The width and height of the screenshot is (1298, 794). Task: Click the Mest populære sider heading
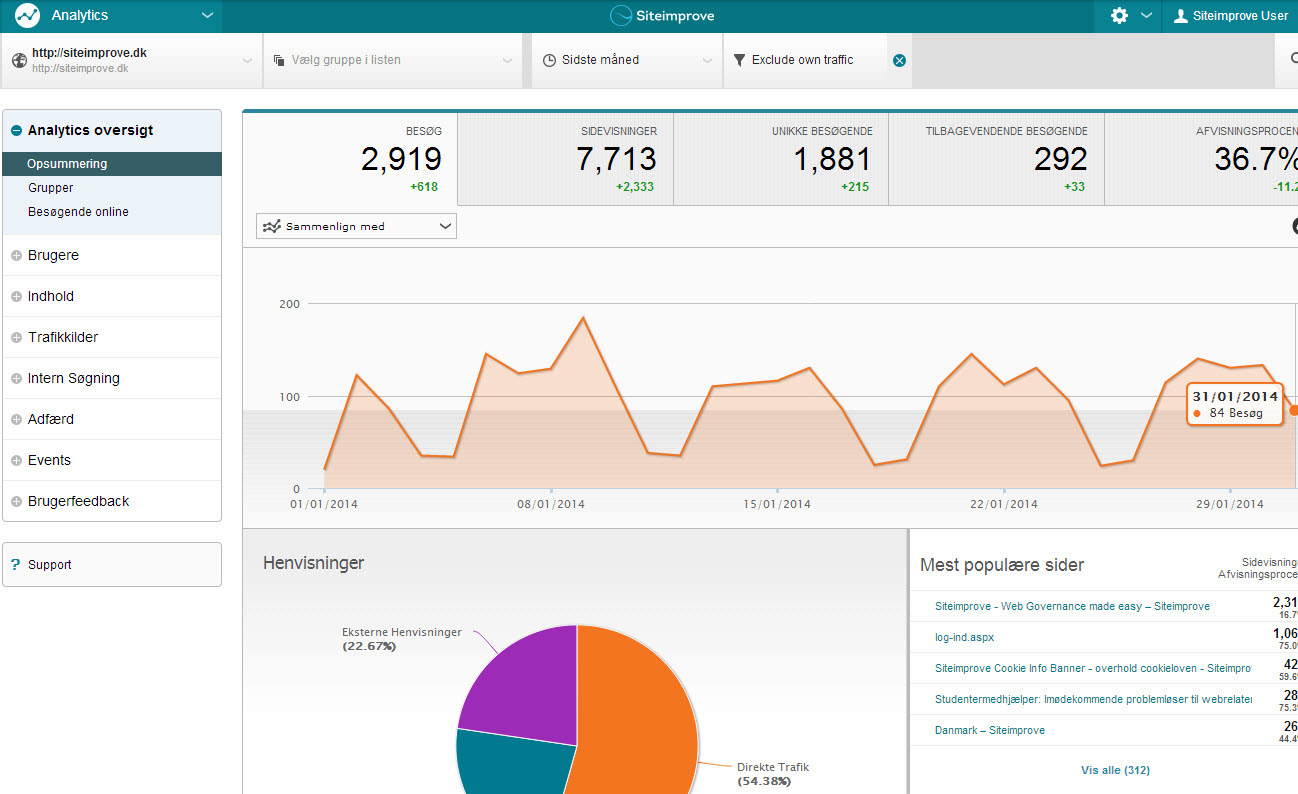(x=1002, y=565)
